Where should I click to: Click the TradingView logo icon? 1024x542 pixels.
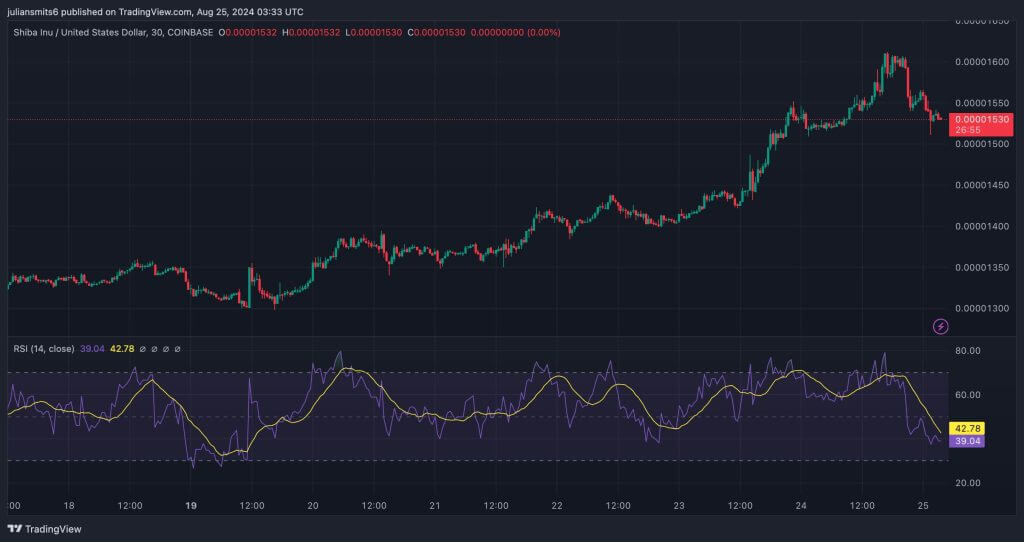(14, 529)
